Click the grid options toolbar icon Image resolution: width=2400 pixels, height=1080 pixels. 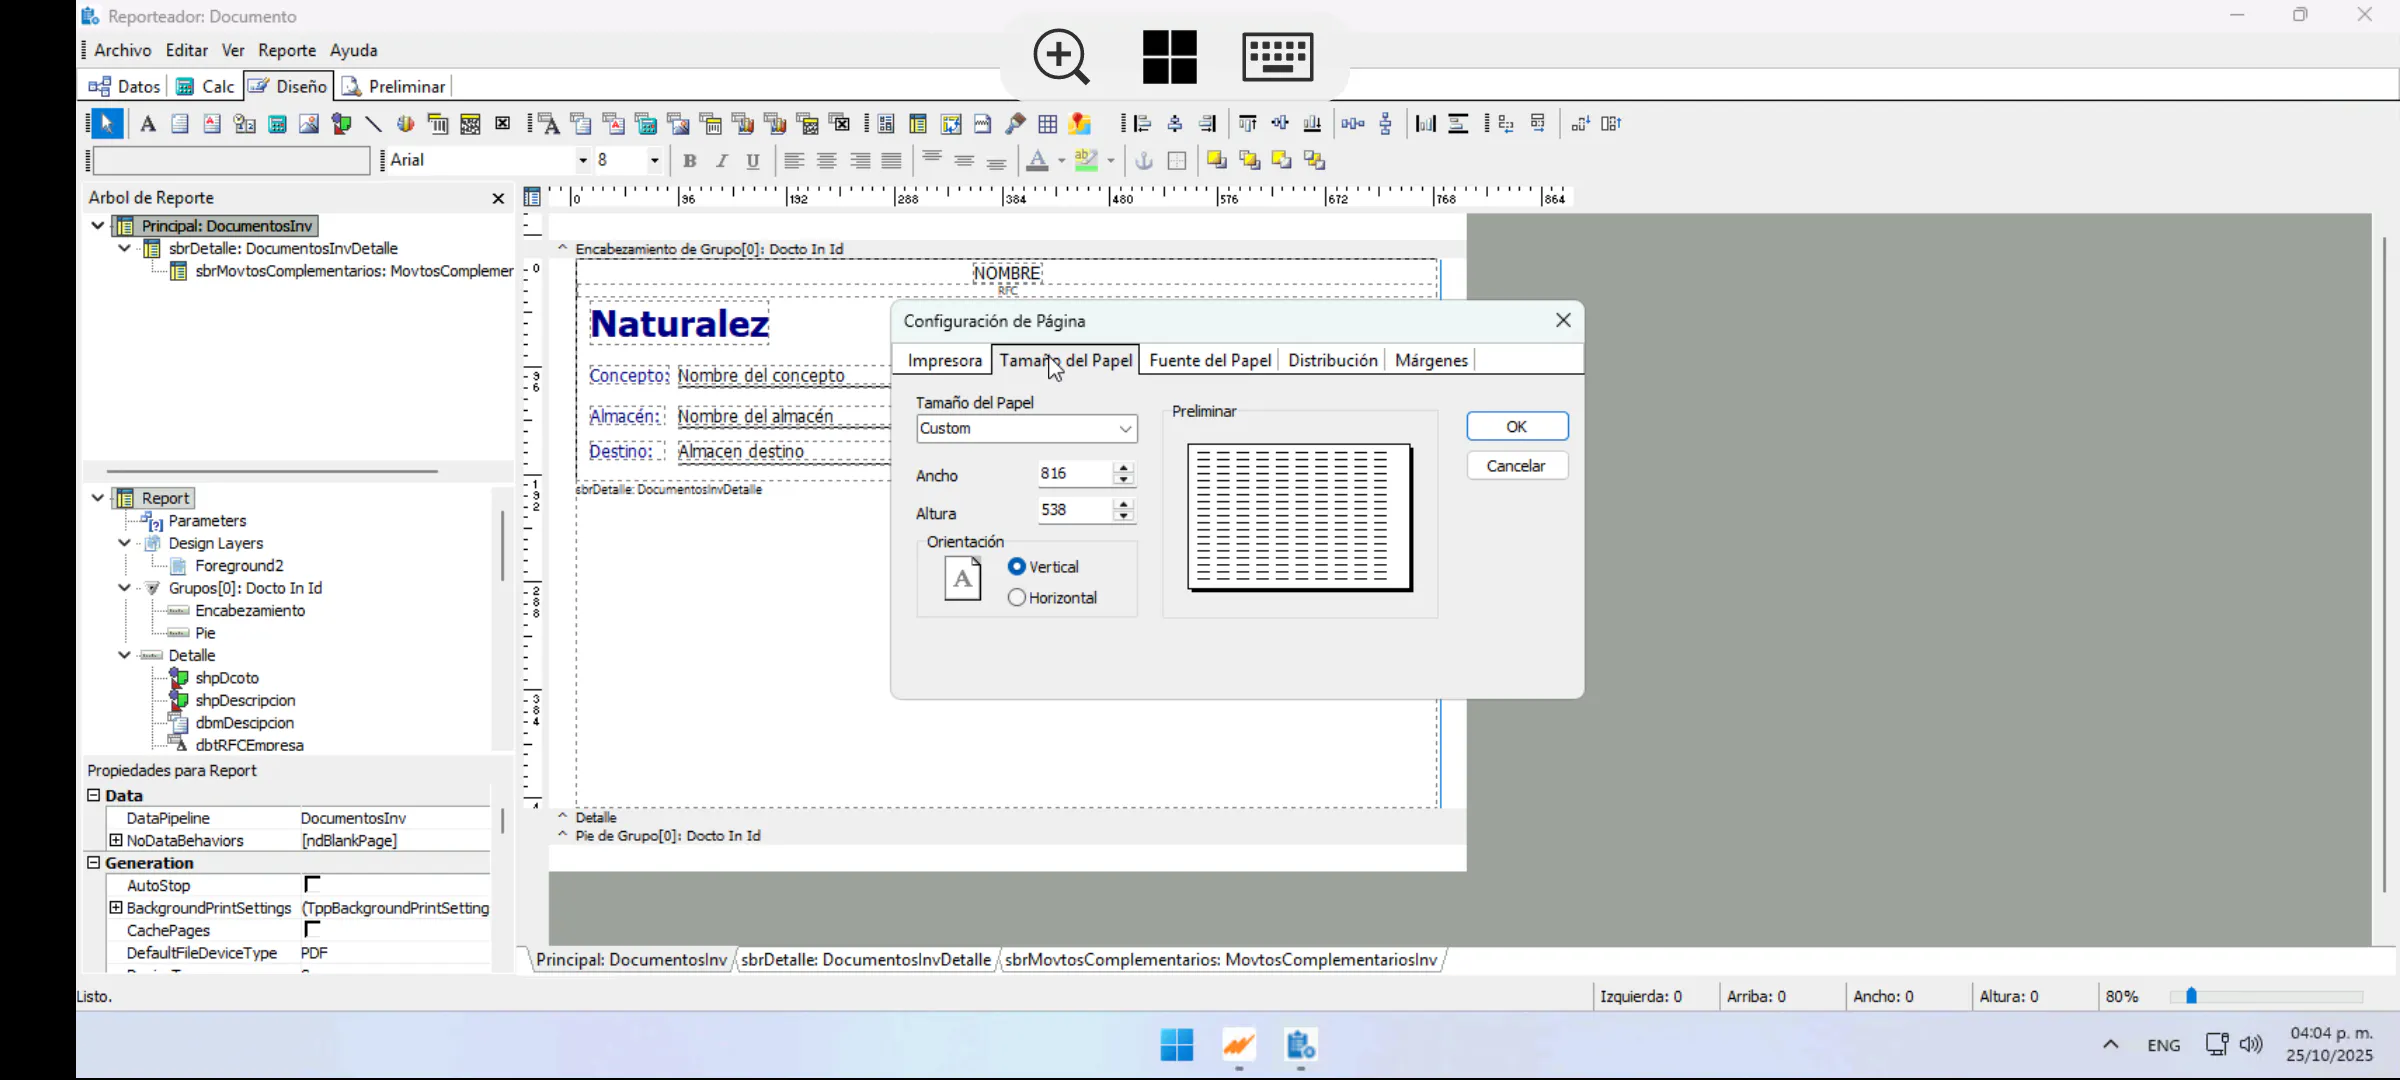pos(1047,124)
